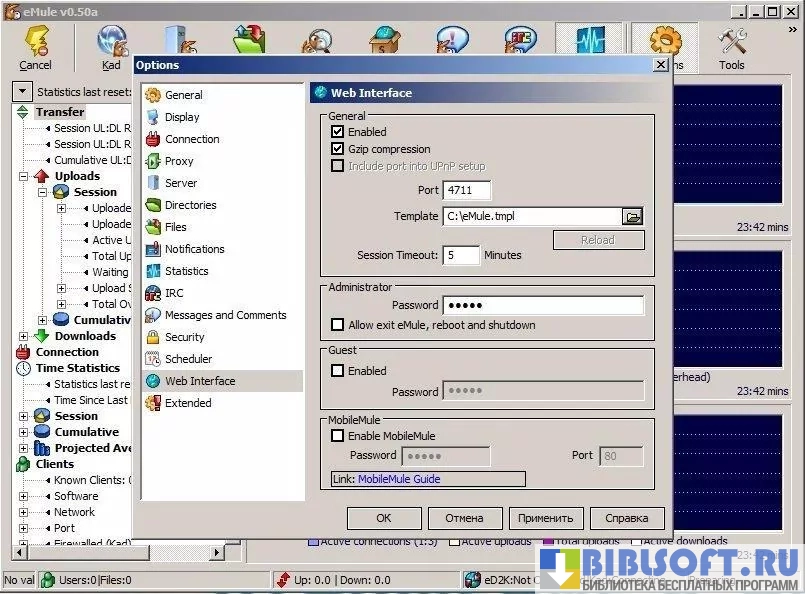Check the Enable MobileMule checkbox

tap(338, 436)
